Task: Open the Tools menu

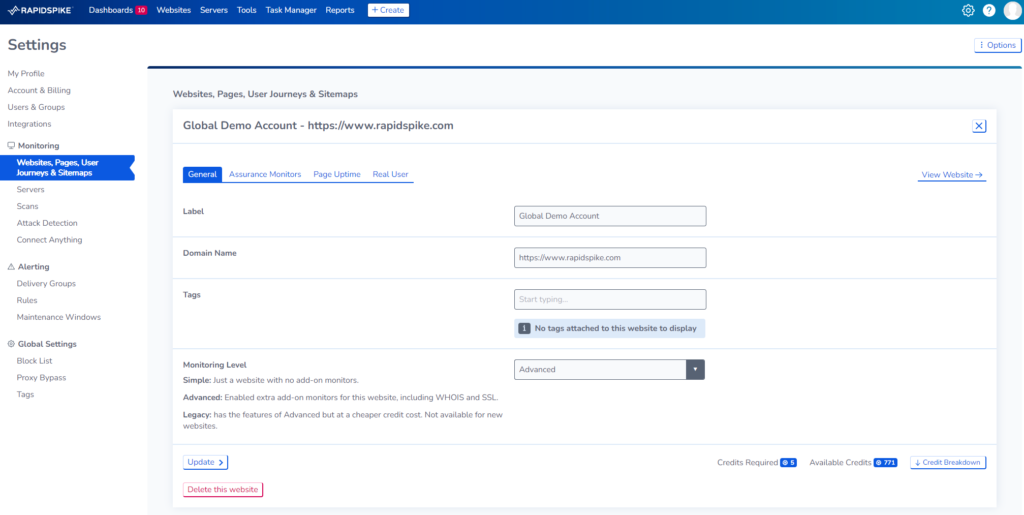Action: click(x=247, y=10)
